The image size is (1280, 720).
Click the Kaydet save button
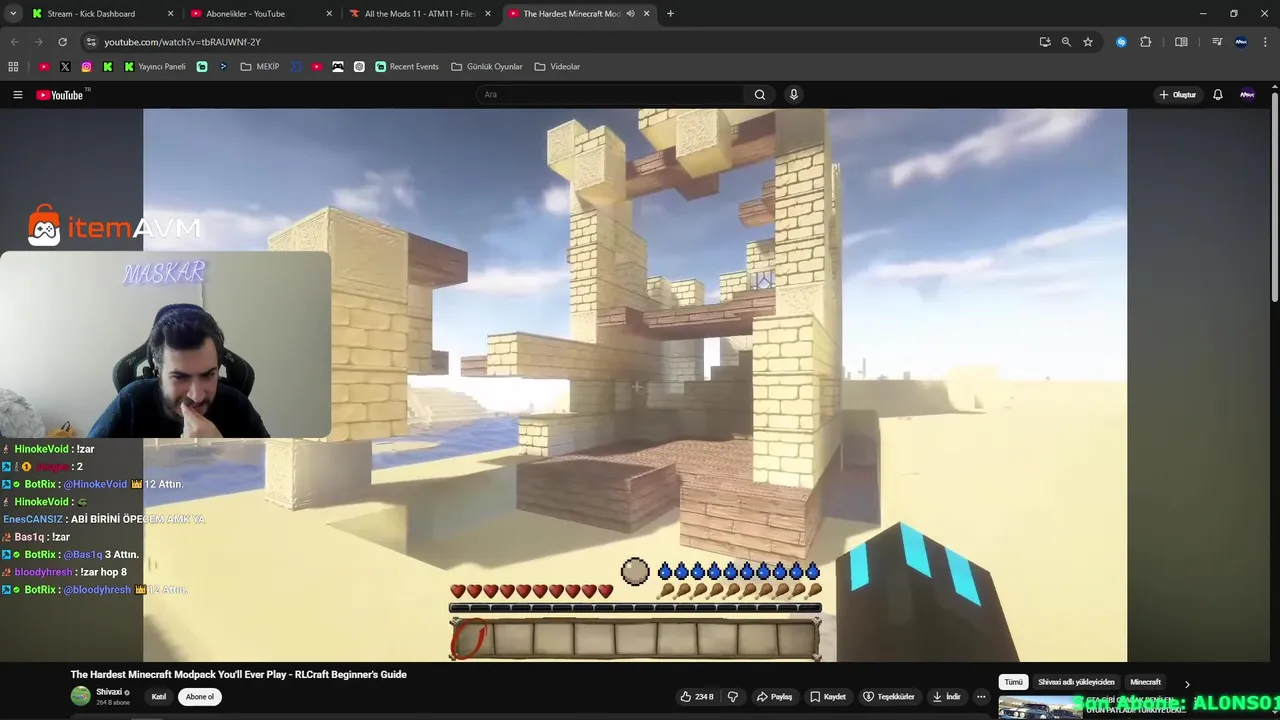pos(828,697)
